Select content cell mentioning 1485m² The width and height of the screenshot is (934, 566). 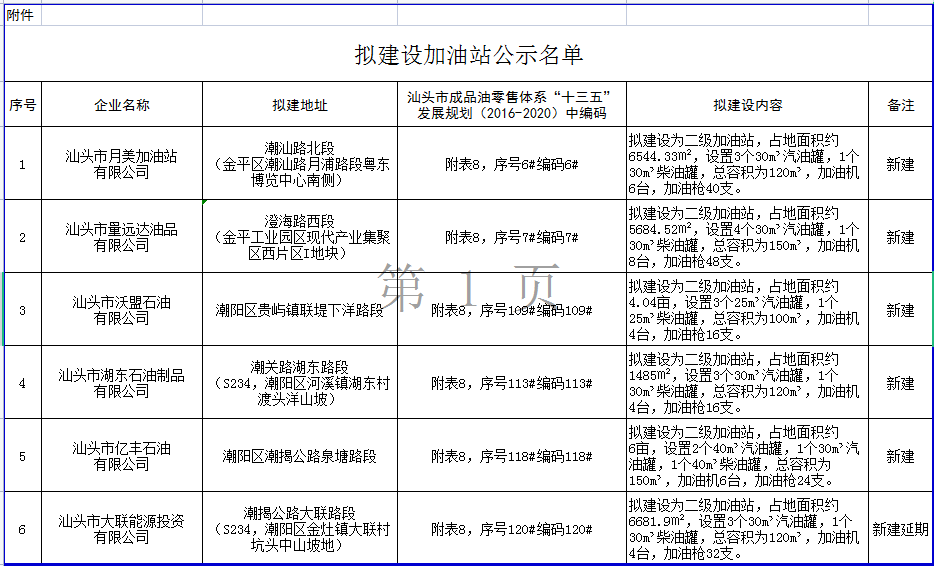(x=748, y=383)
